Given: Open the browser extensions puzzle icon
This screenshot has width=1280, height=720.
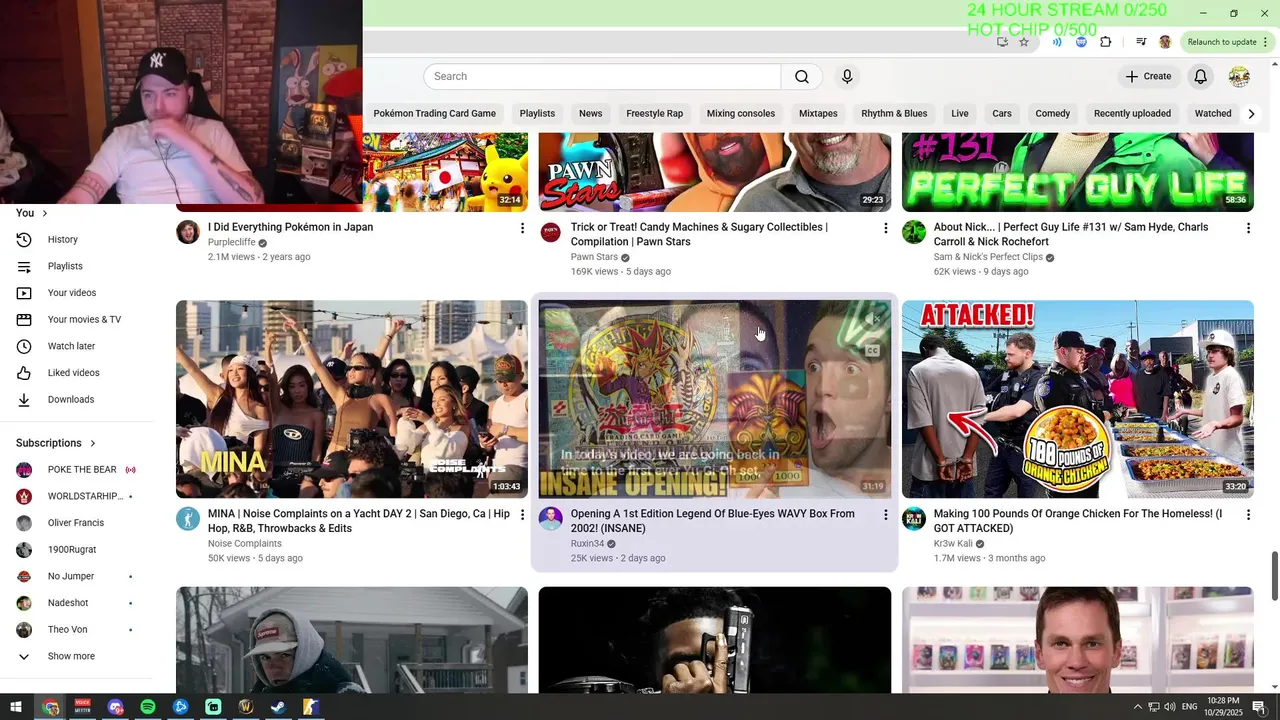Looking at the screenshot, I should pyautogui.click(x=1106, y=42).
